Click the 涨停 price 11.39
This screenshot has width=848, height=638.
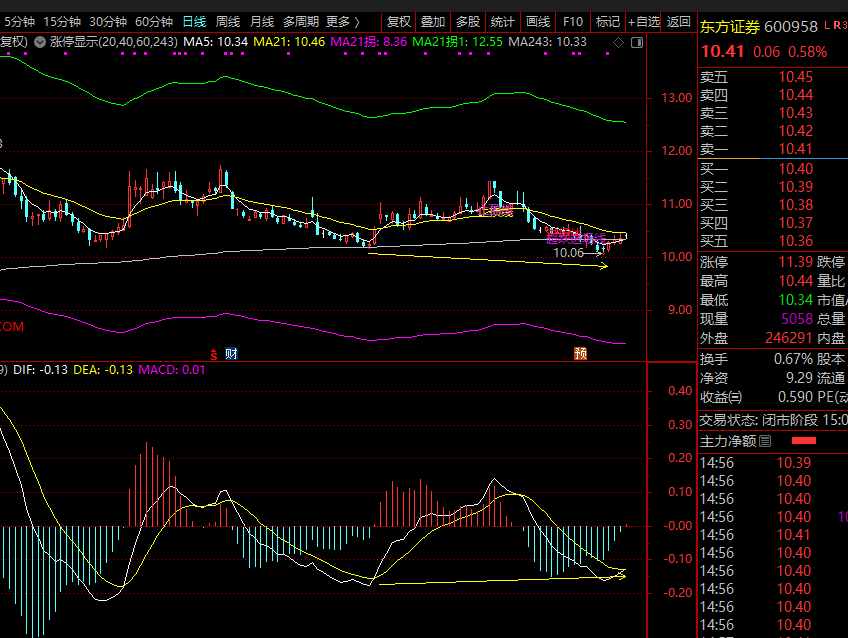[x=796, y=262]
